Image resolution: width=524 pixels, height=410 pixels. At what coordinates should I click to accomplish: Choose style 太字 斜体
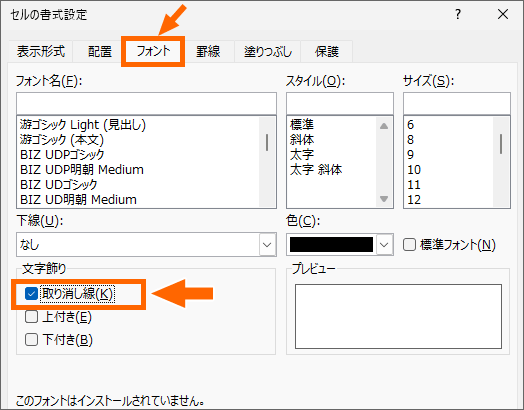[316, 170]
